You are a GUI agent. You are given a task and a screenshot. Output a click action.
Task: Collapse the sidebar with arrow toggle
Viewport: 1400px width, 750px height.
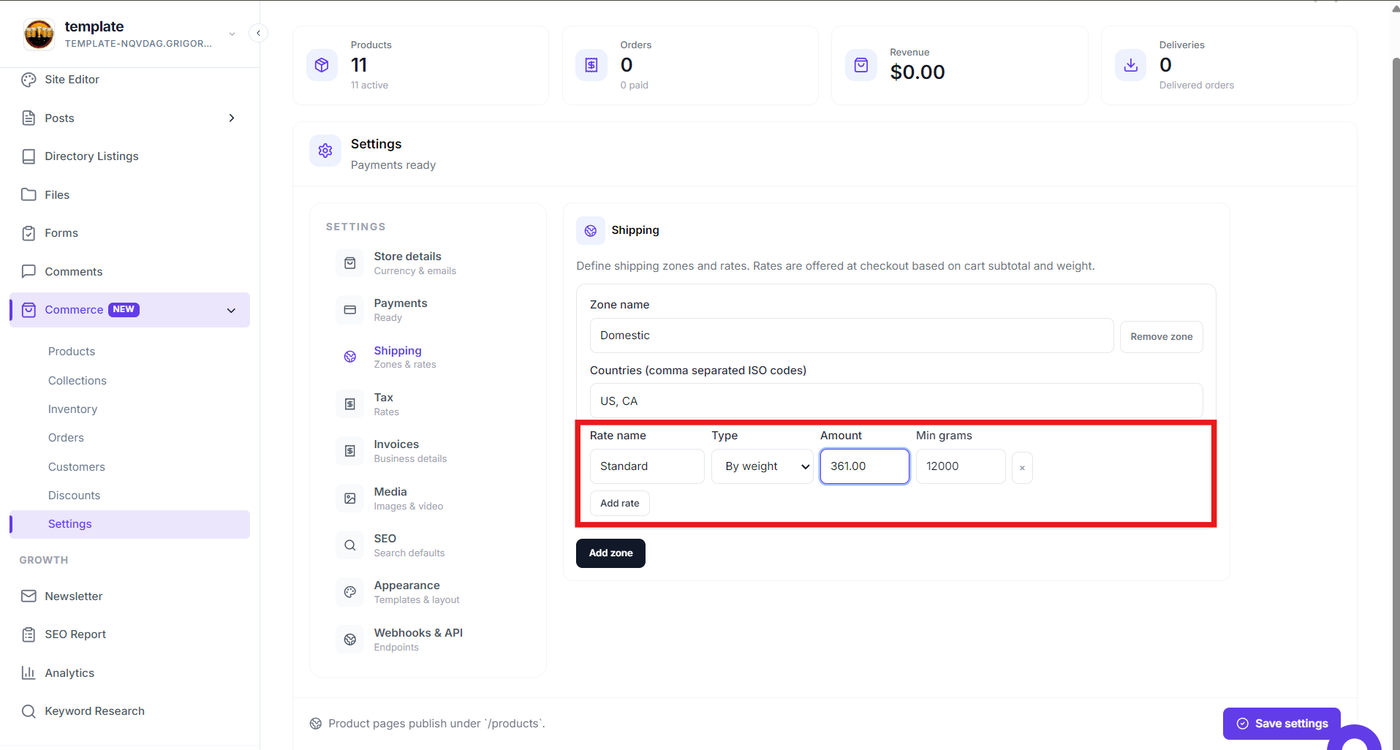(x=258, y=33)
